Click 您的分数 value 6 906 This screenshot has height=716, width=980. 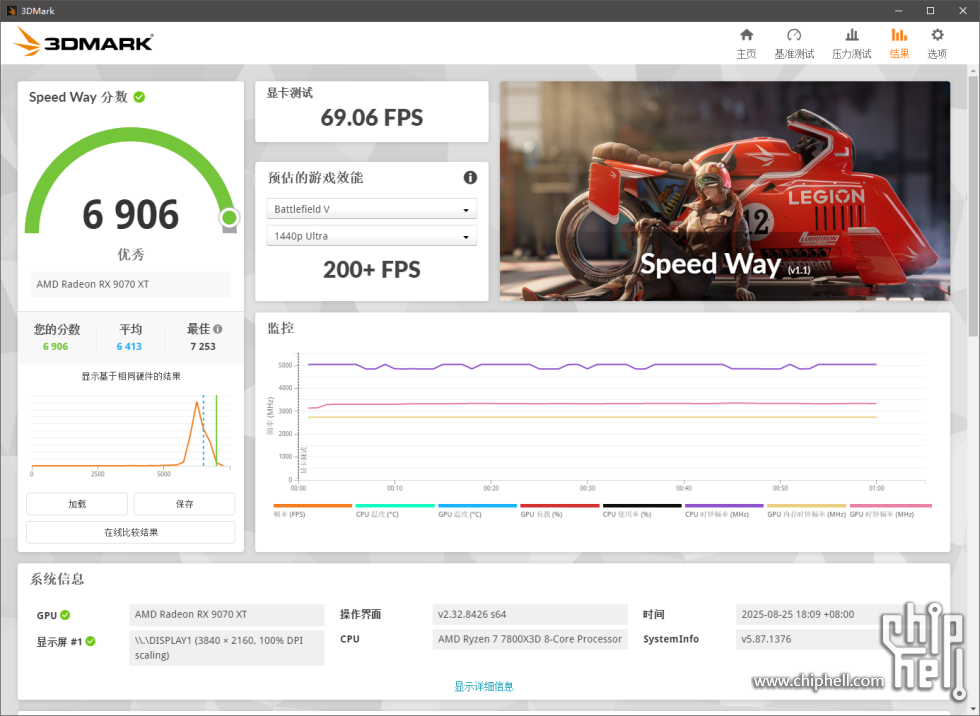click(x=56, y=346)
